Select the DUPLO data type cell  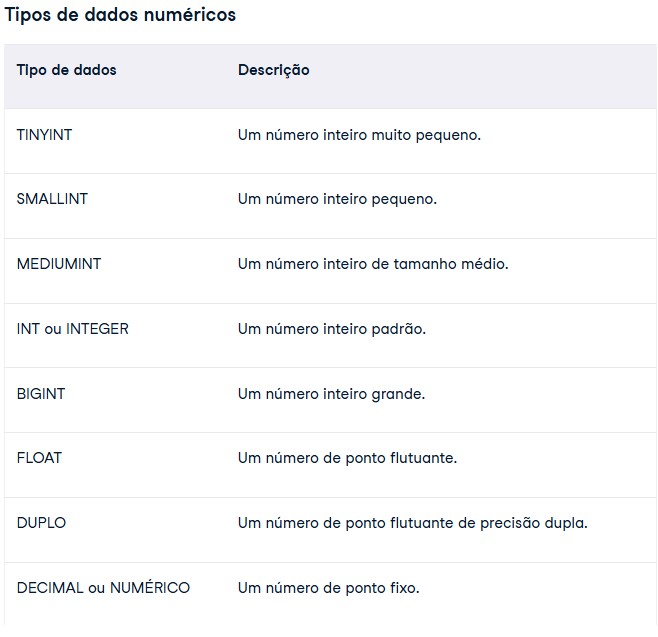click(x=42, y=523)
